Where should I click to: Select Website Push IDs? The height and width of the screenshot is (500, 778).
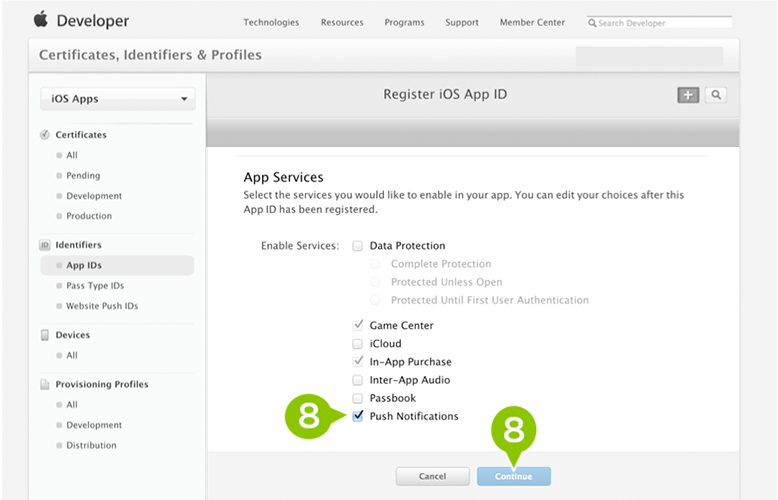pos(102,306)
